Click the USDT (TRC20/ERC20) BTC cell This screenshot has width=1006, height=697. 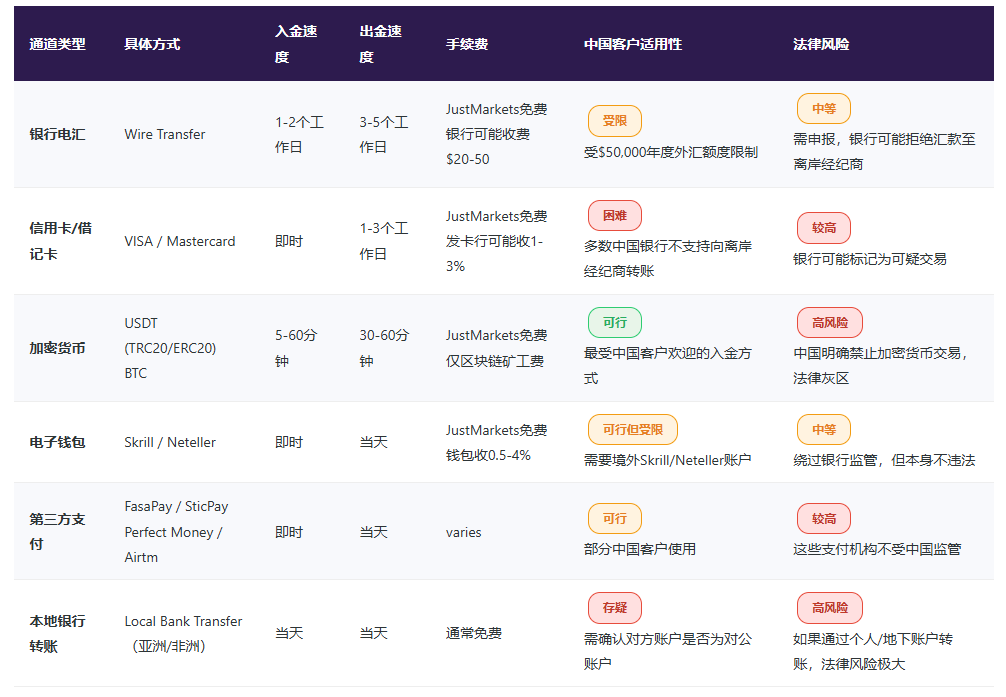coord(170,348)
